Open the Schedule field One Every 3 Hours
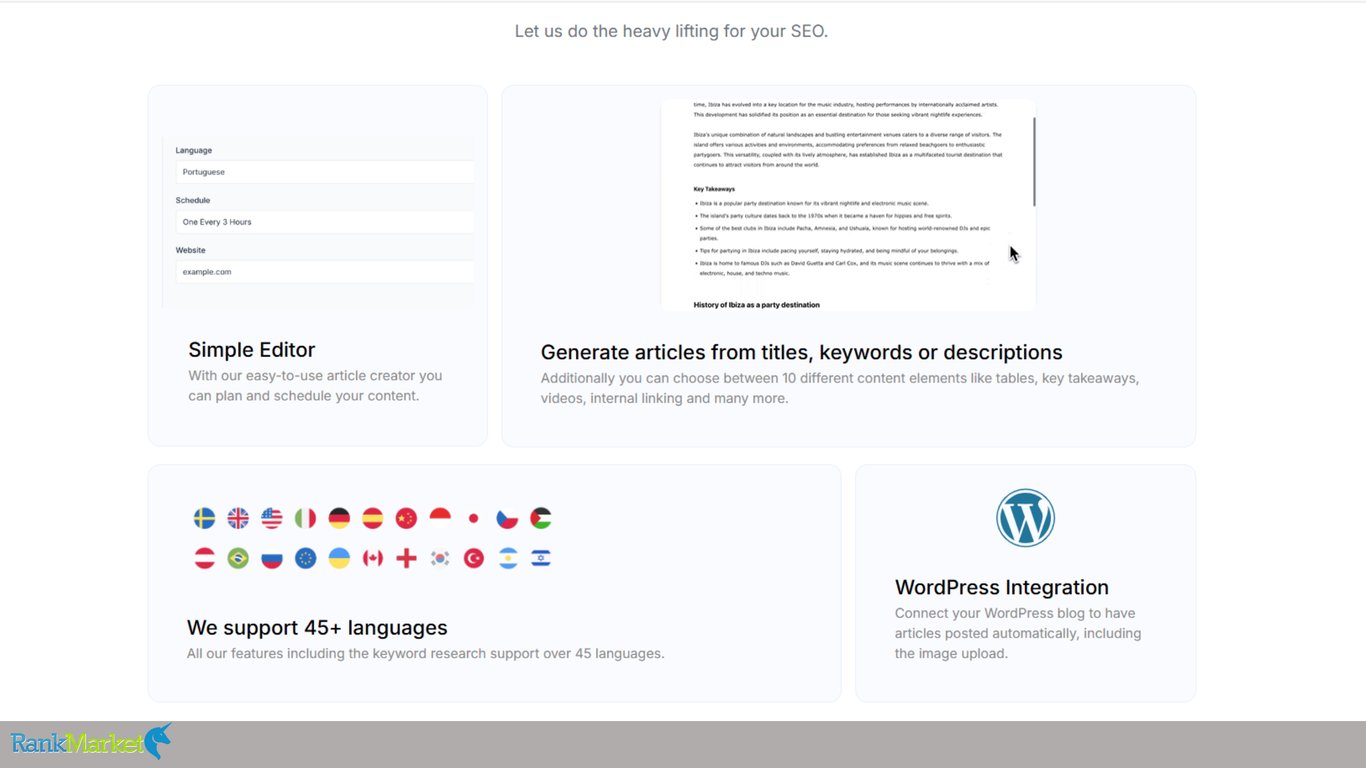The height and width of the screenshot is (768, 1366). pyautogui.click(x=324, y=222)
